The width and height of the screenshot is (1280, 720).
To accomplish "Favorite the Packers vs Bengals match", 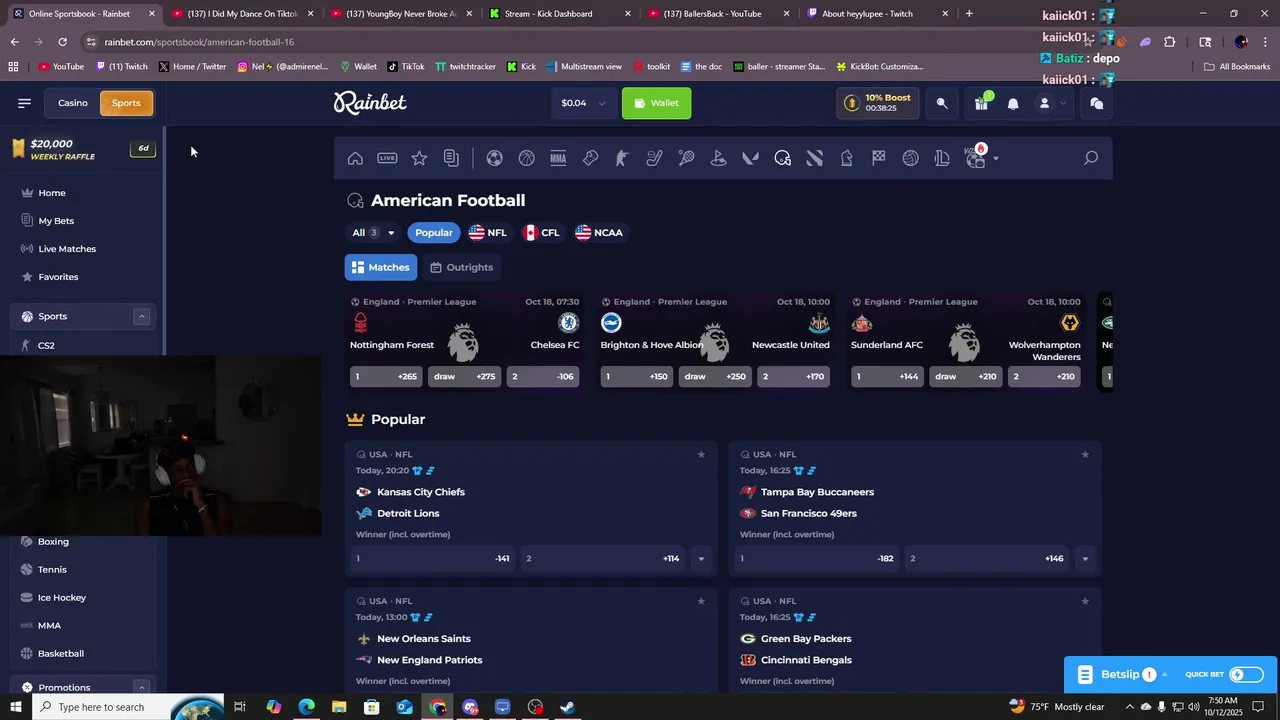I will tap(1085, 601).
